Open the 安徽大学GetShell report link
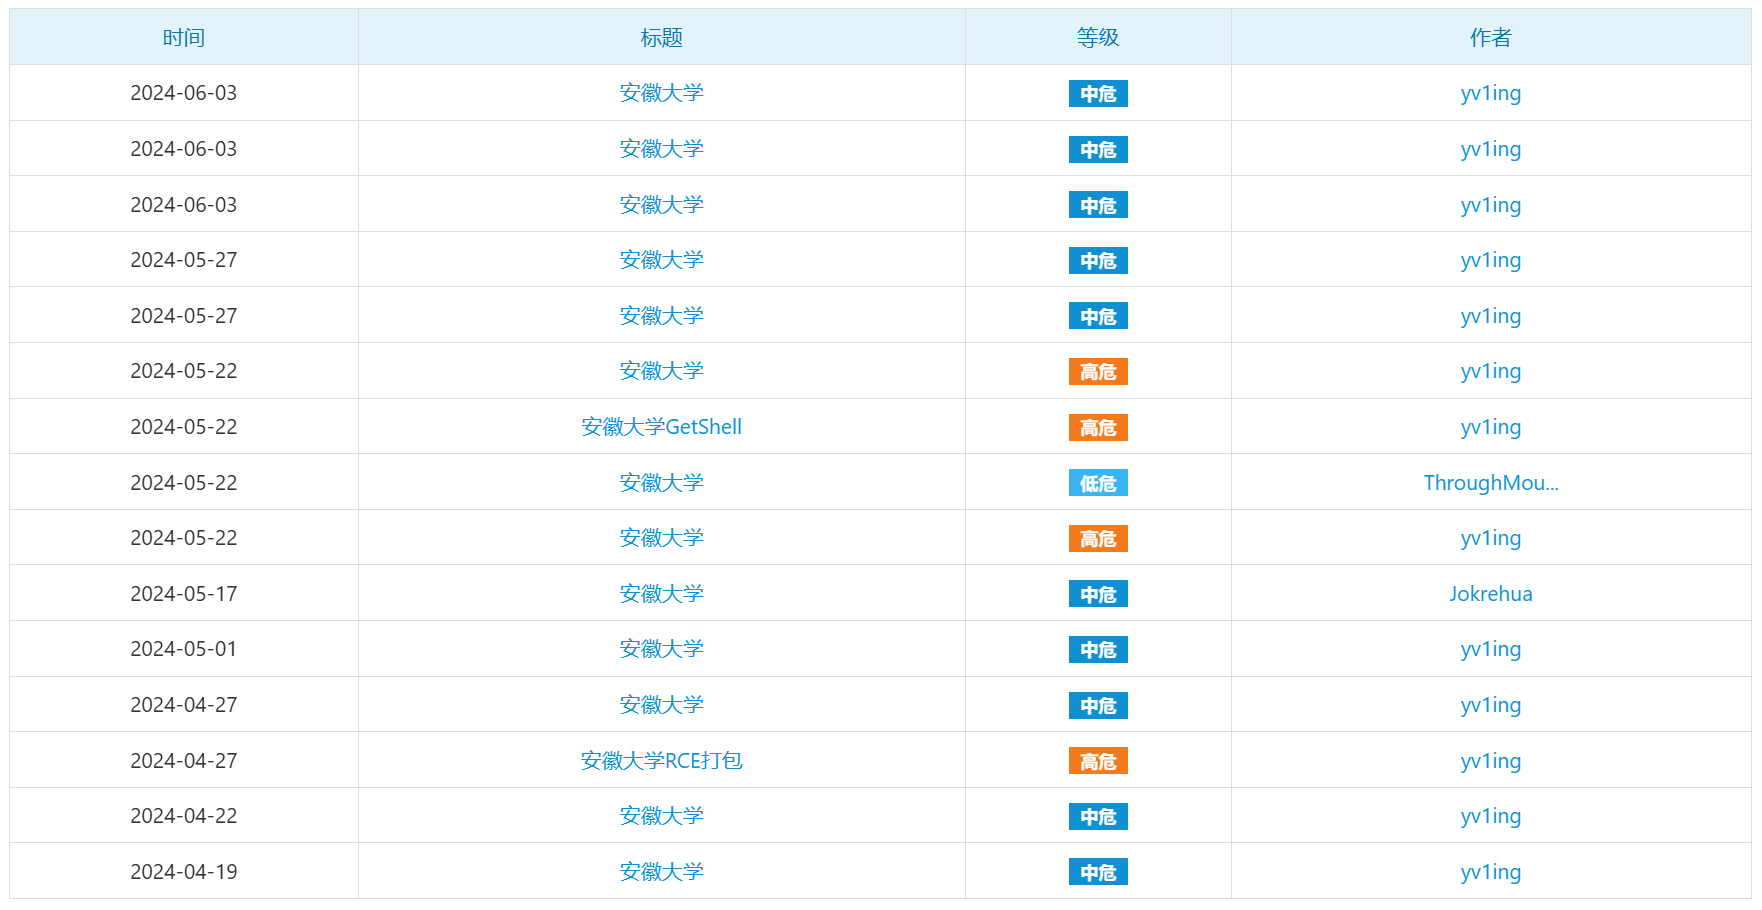 (661, 427)
